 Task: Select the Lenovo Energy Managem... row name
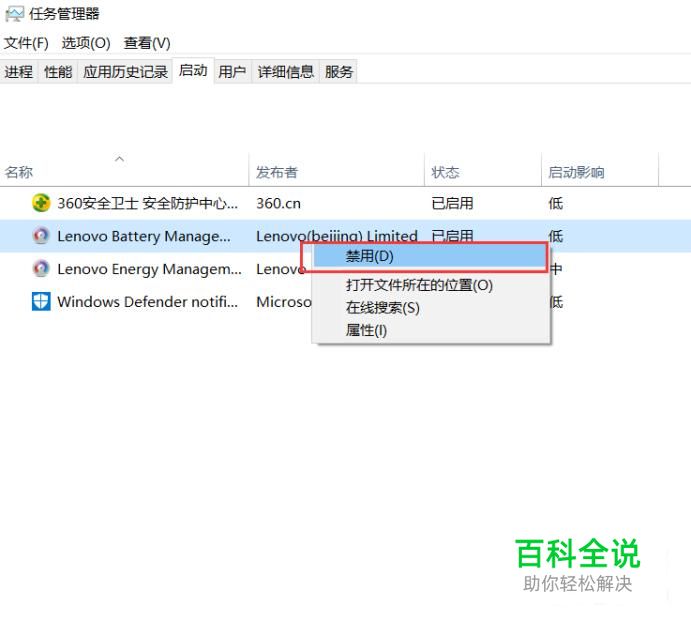[x=149, y=269]
